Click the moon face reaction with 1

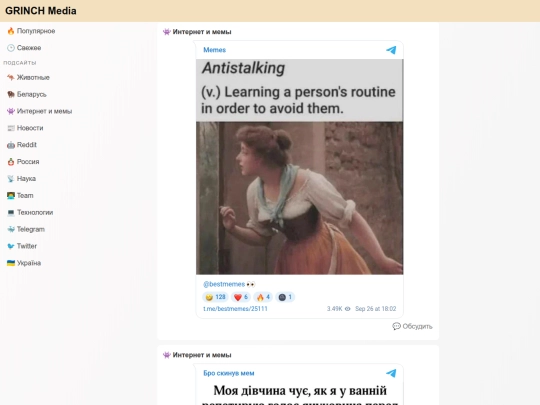[285, 297]
